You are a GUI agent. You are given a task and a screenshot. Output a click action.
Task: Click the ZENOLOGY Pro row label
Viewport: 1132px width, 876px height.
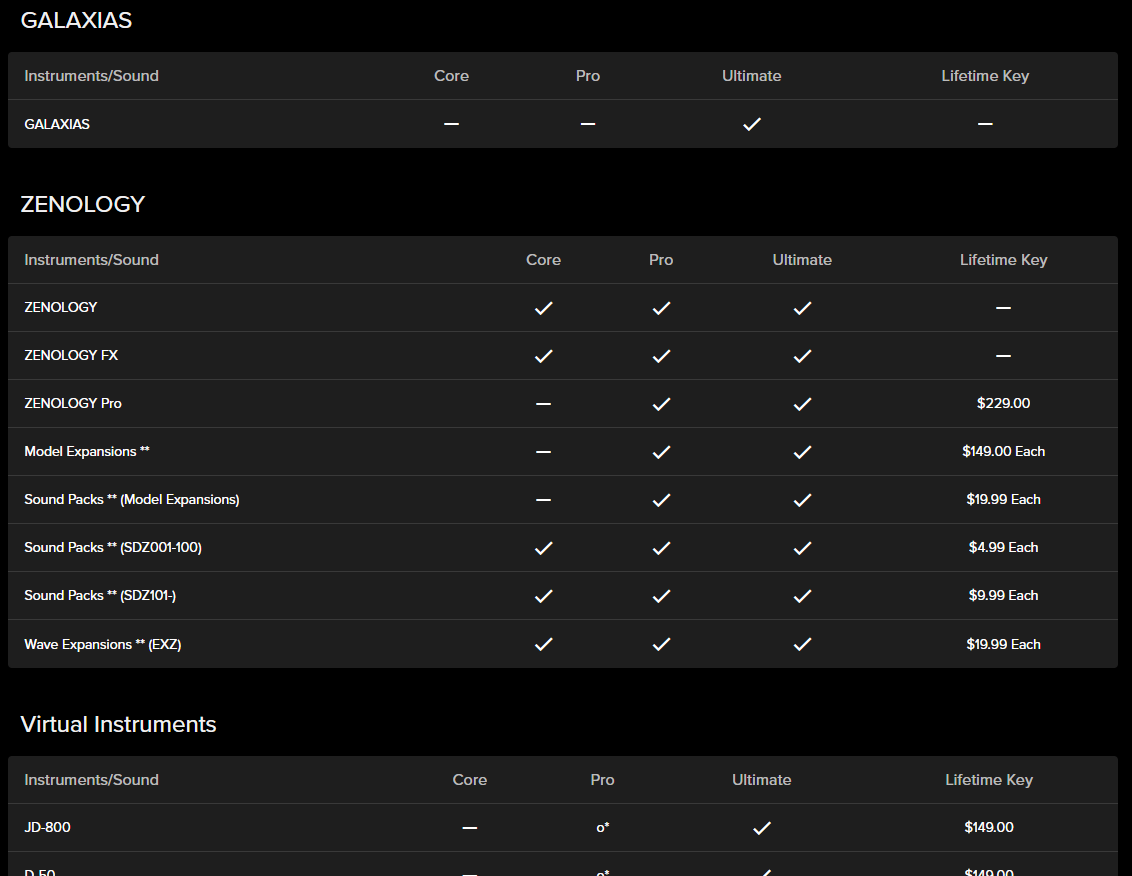(73, 403)
